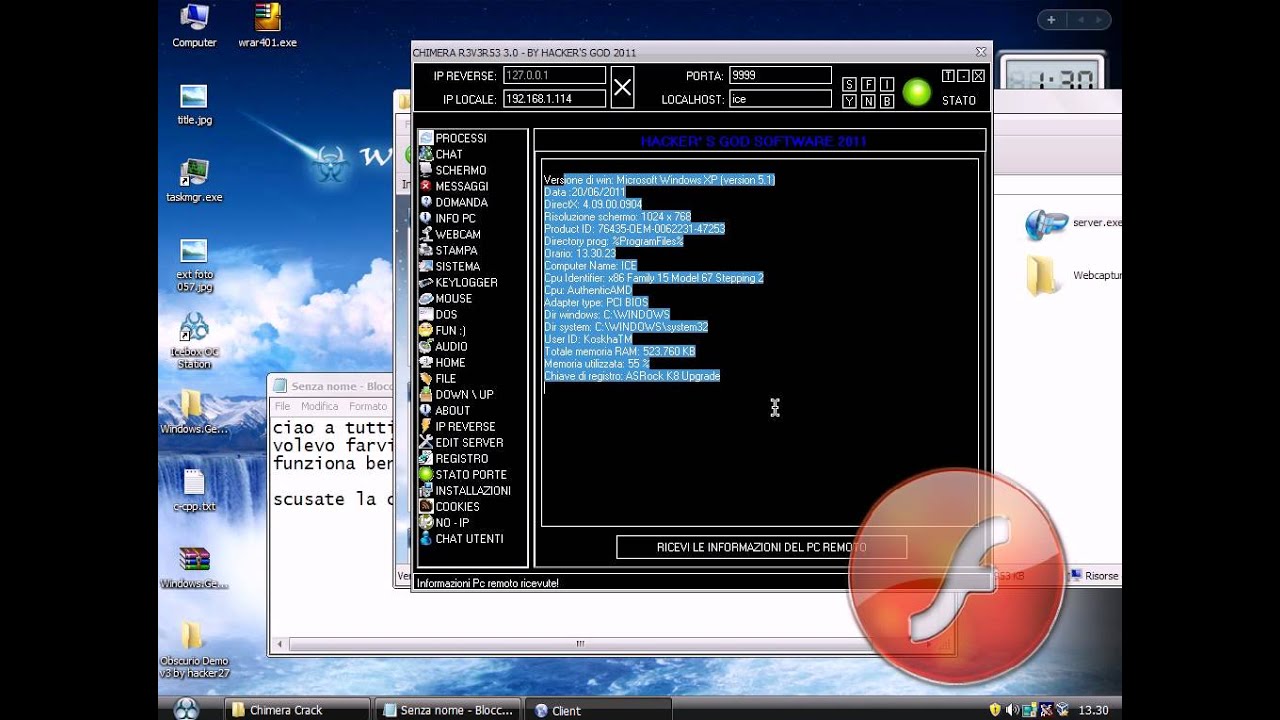Click the Start orb button
Image resolution: width=1280 pixels, height=720 pixels.
click(x=186, y=709)
